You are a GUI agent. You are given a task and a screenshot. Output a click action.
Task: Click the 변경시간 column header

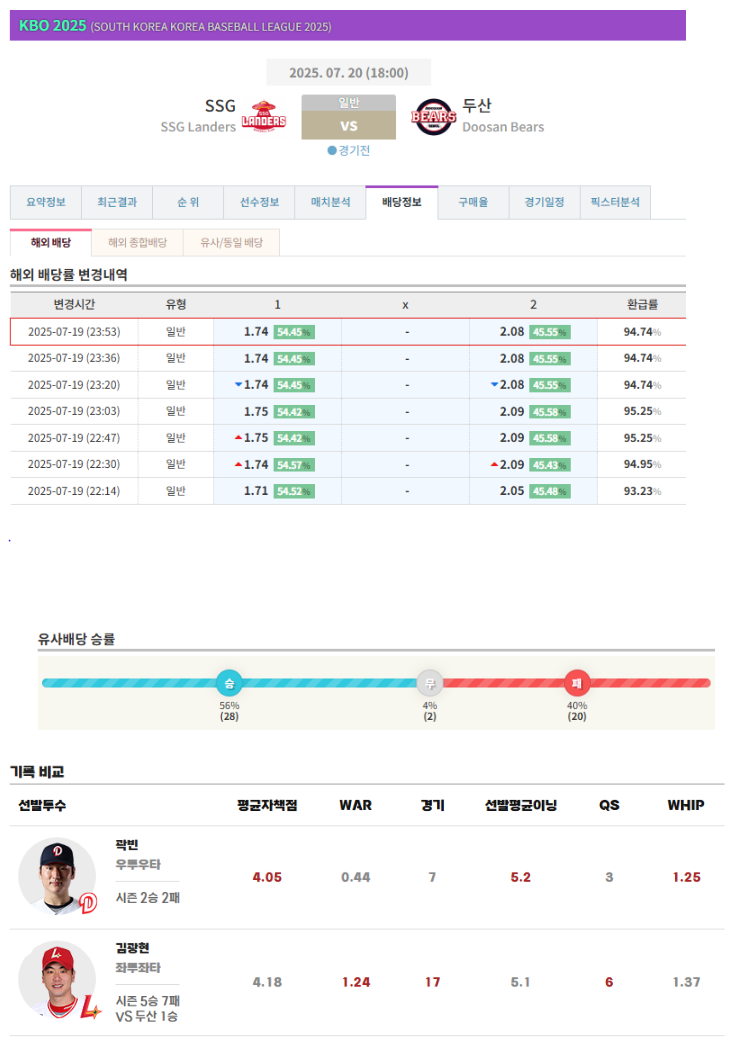pos(74,305)
